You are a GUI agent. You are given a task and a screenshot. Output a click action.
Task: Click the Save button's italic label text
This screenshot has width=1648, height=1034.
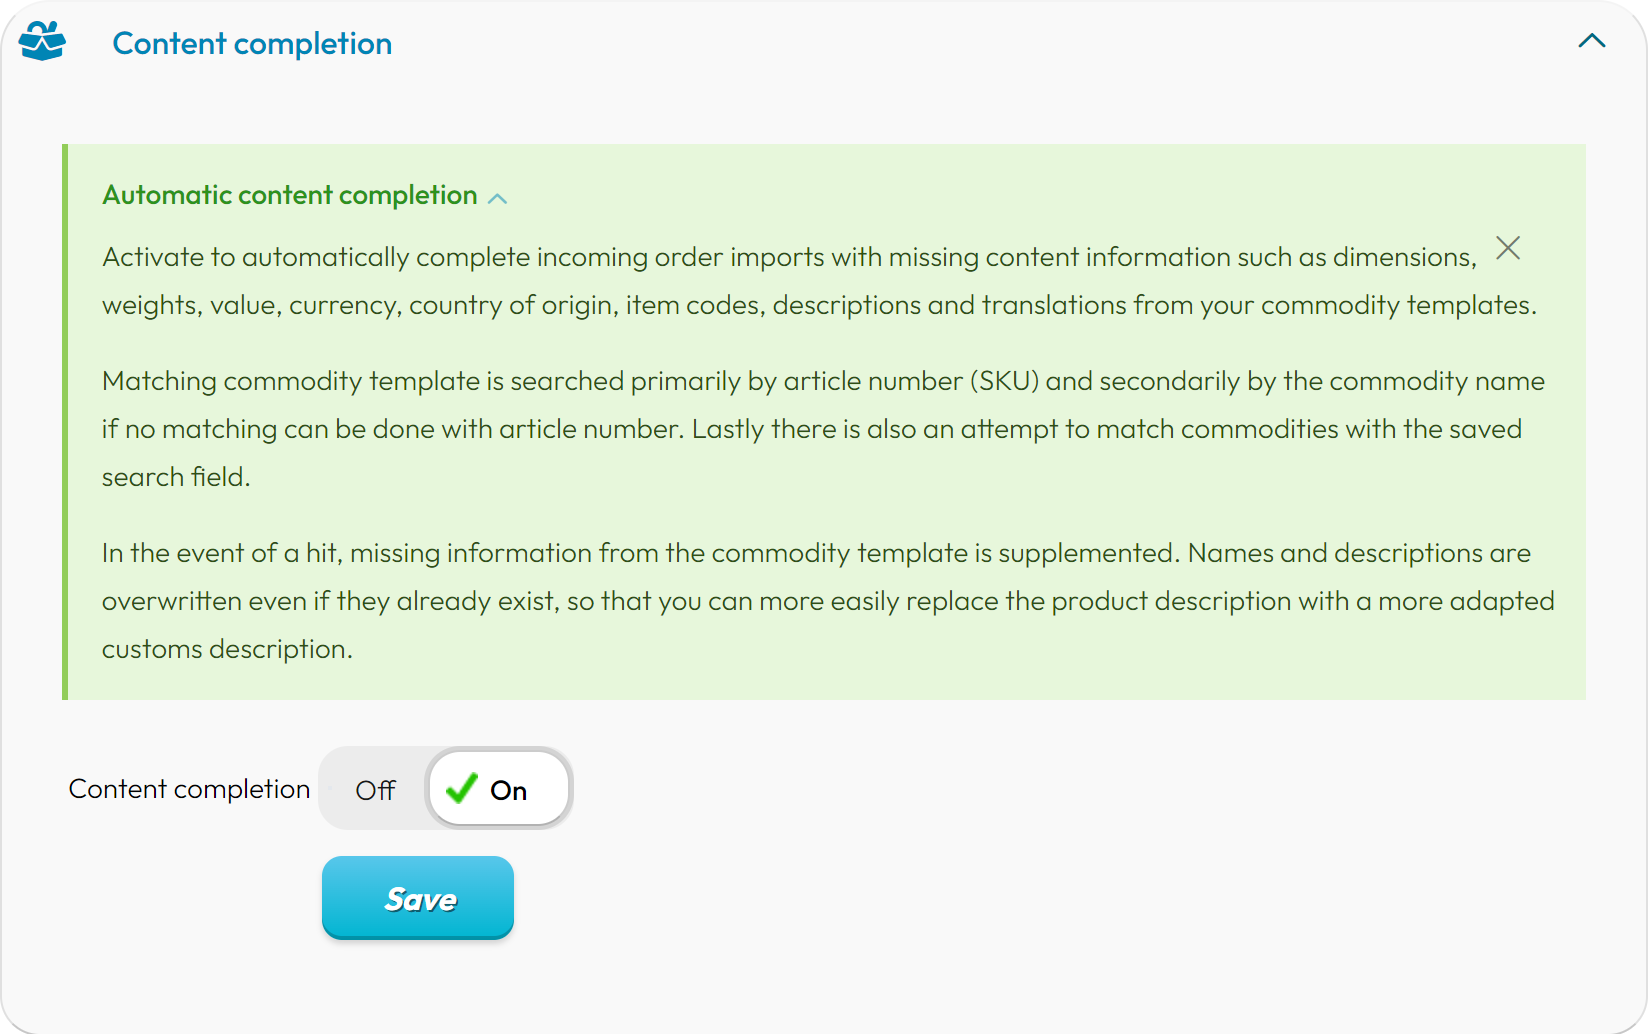pos(420,899)
